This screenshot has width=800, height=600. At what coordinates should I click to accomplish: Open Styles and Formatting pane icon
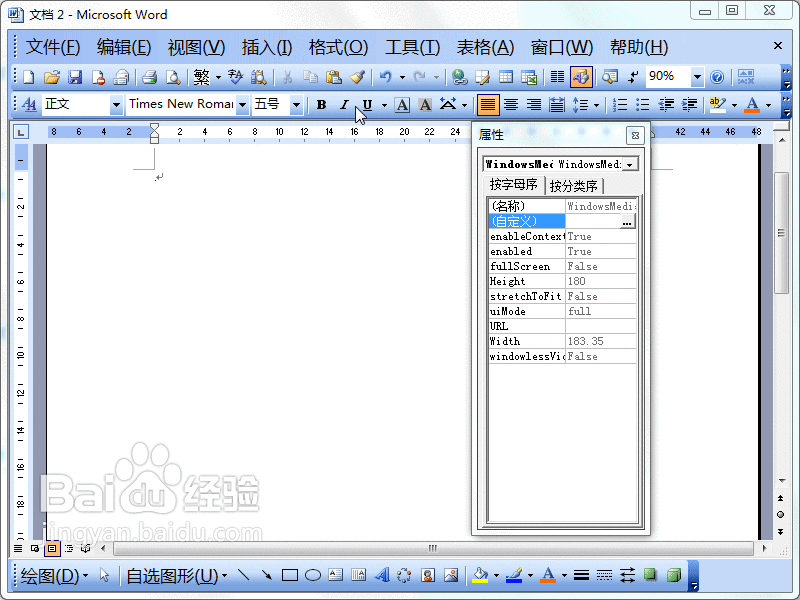tap(30, 105)
